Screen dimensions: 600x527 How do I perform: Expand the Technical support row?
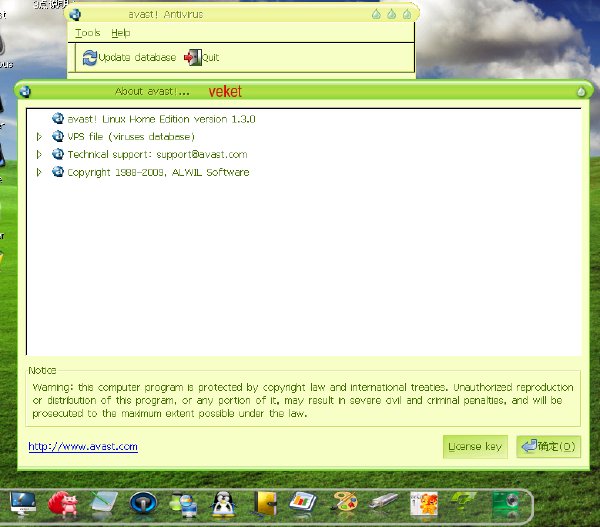(39, 154)
